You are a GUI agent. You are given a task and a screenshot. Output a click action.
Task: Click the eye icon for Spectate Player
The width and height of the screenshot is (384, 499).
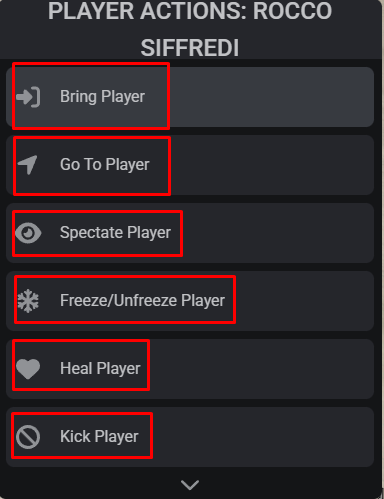pyautogui.click(x=28, y=233)
